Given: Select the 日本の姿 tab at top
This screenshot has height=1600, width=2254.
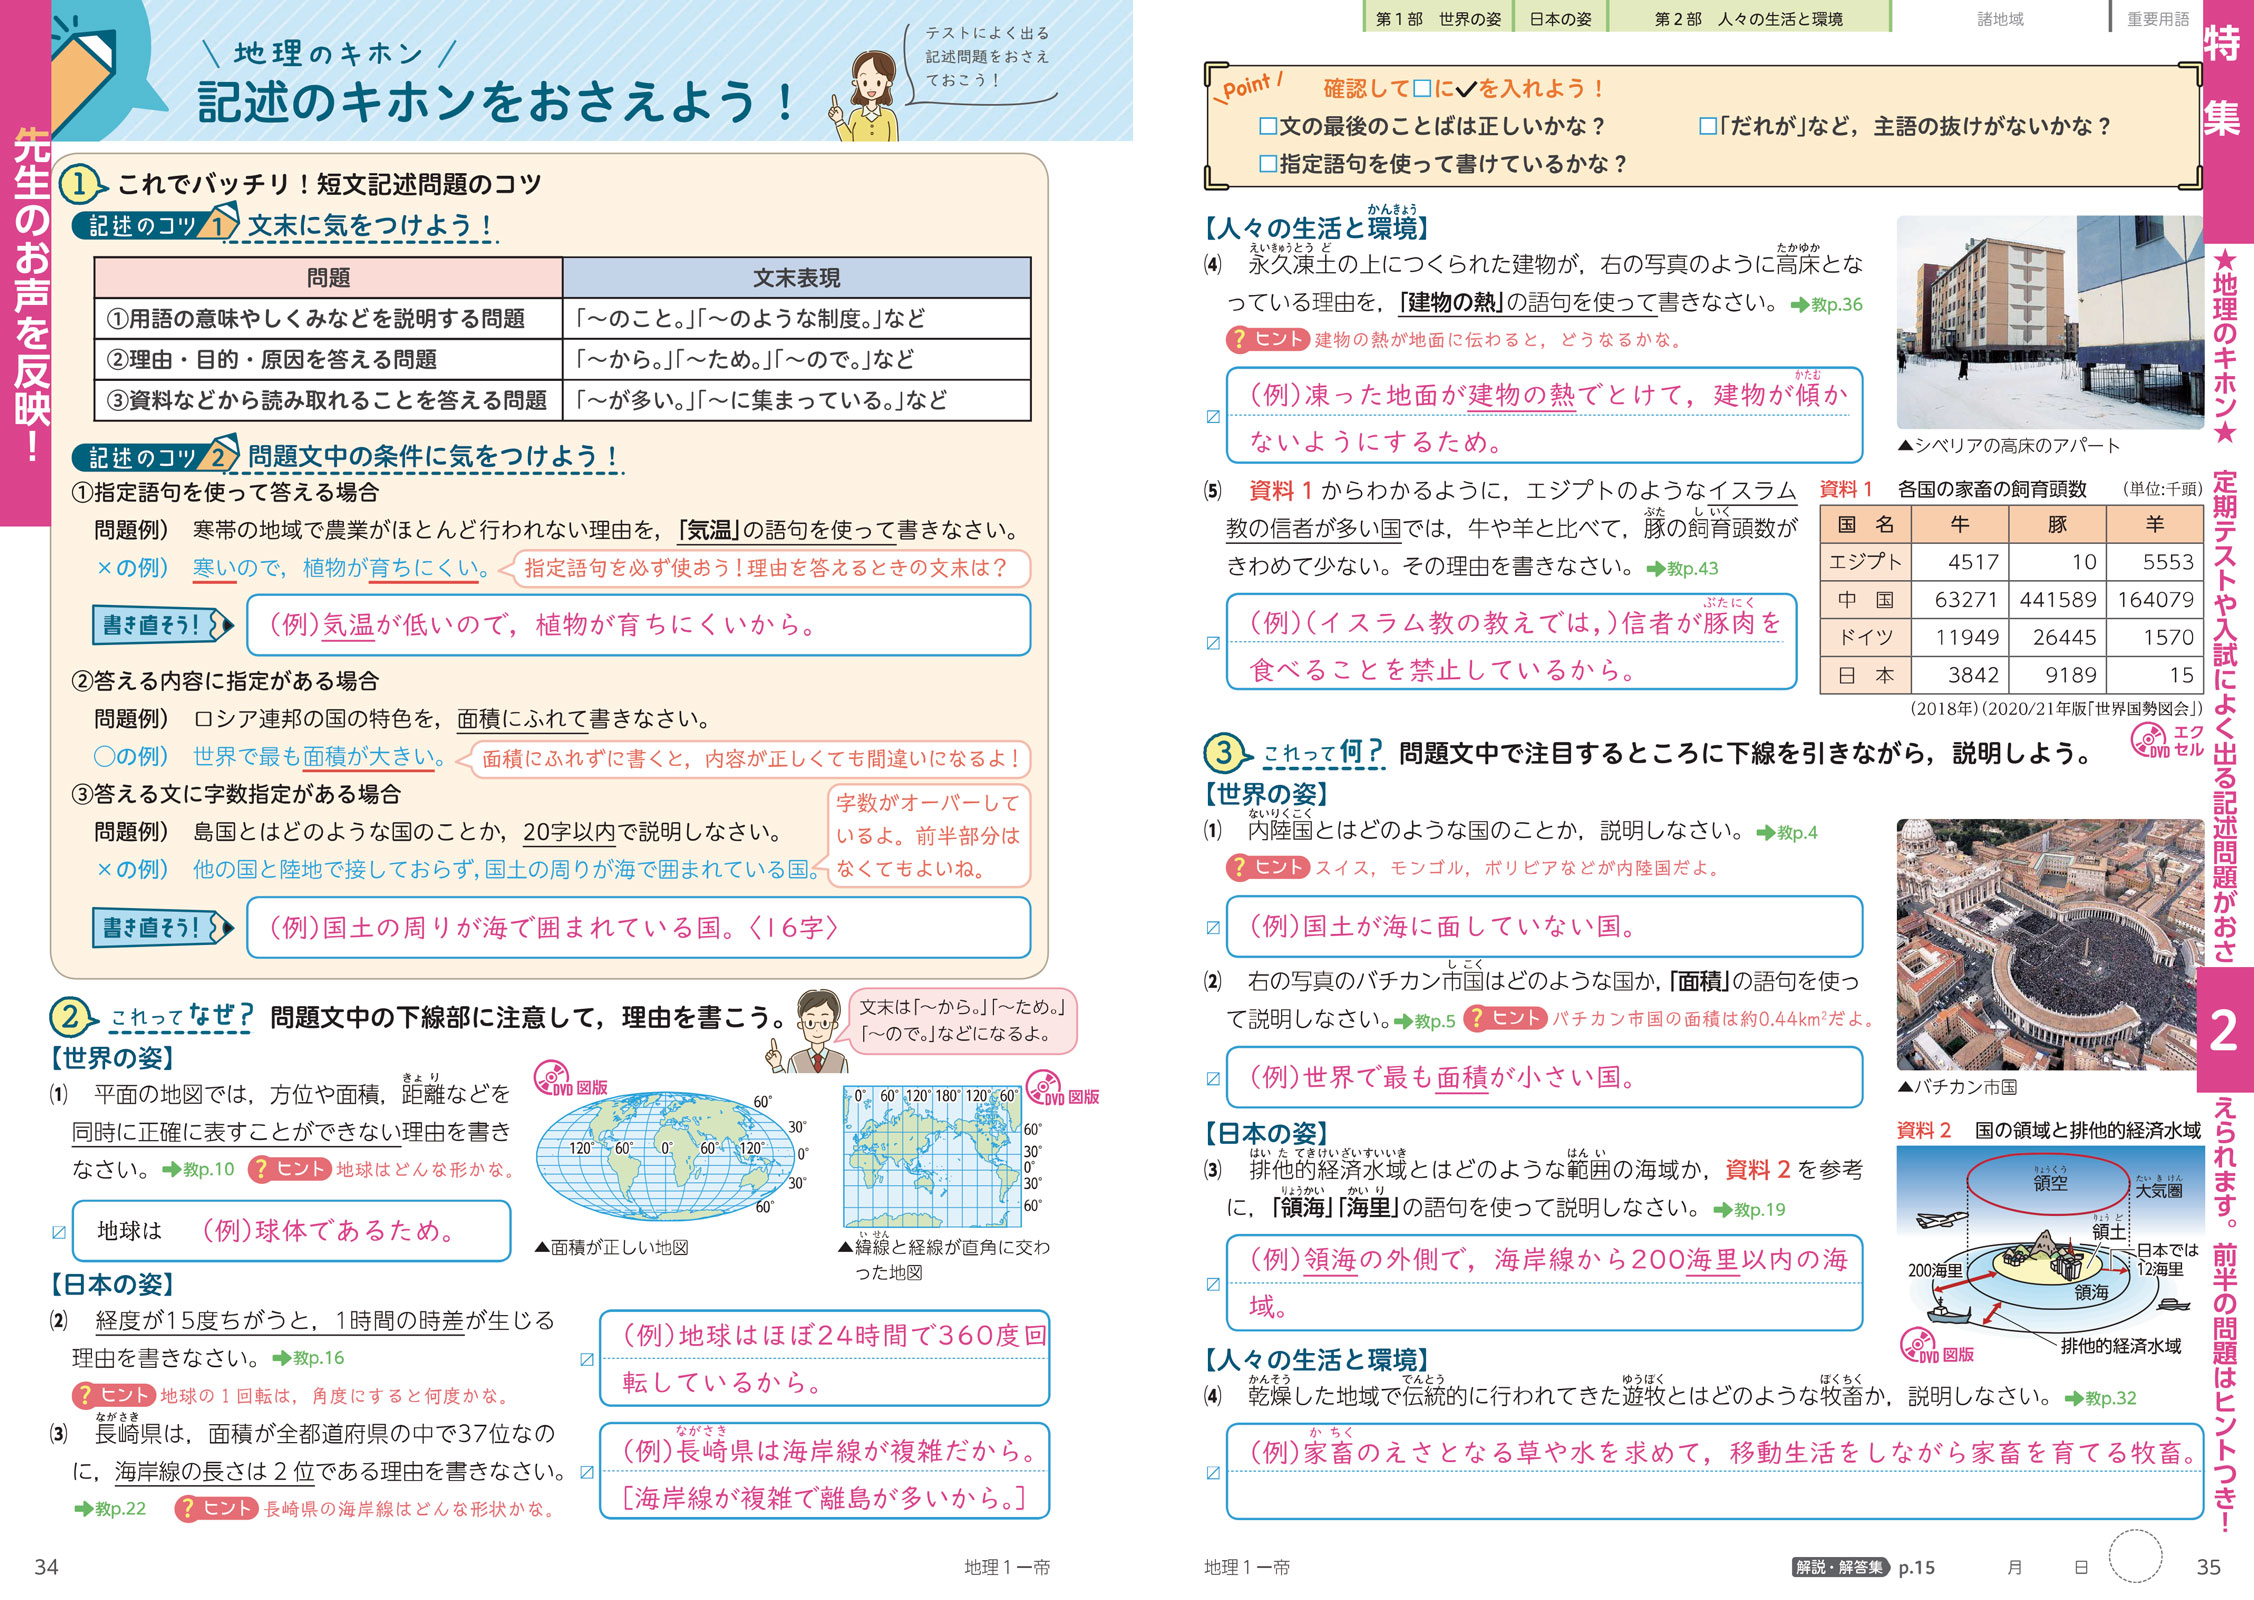Looking at the screenshot, I should point(1560,17).
